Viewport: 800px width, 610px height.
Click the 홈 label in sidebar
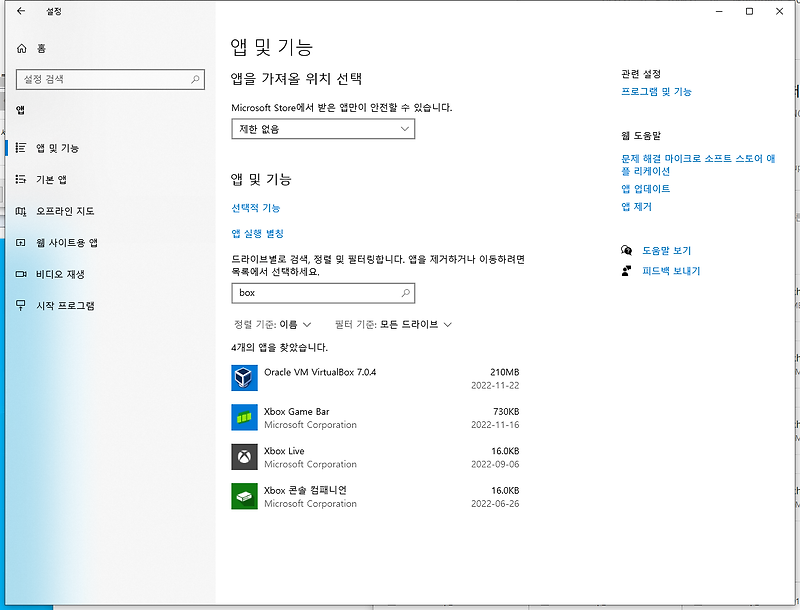[x=41, y=48]
